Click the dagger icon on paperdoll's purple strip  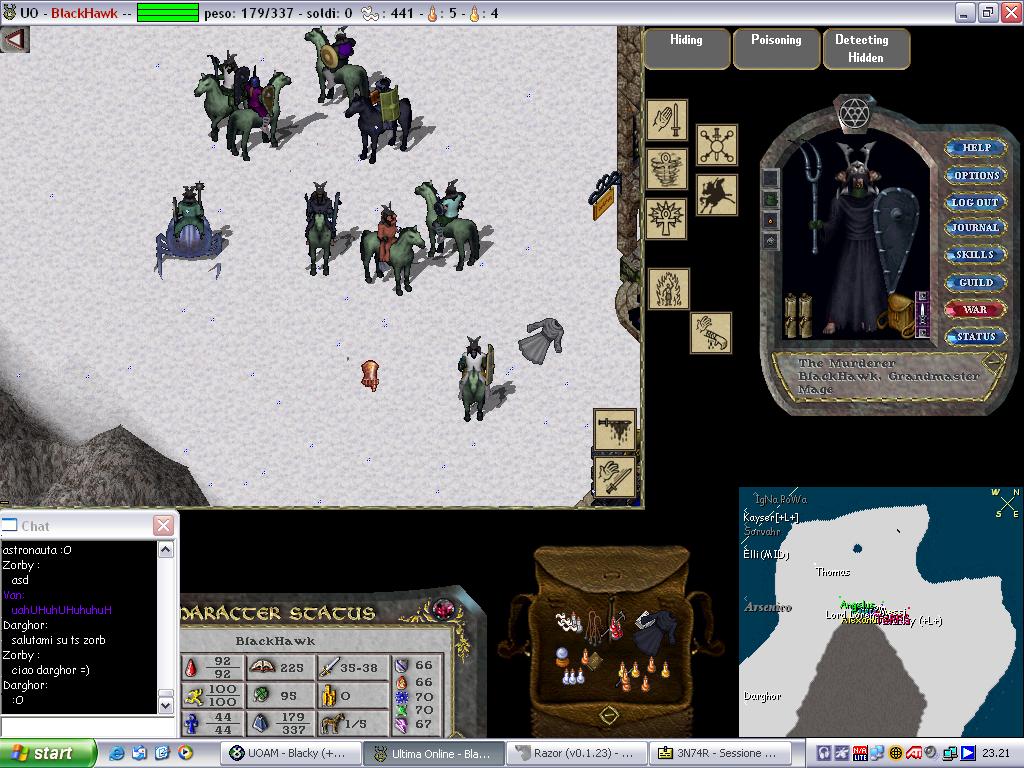click(x=922, y=314)
